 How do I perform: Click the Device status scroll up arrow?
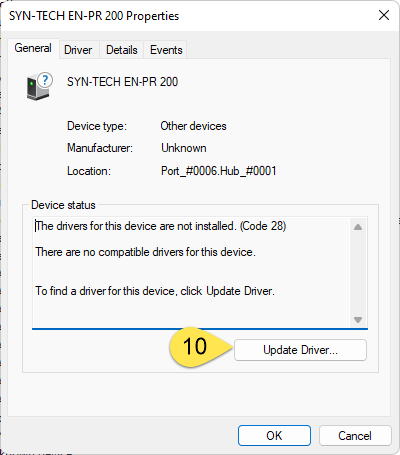[x=358, y=227]
